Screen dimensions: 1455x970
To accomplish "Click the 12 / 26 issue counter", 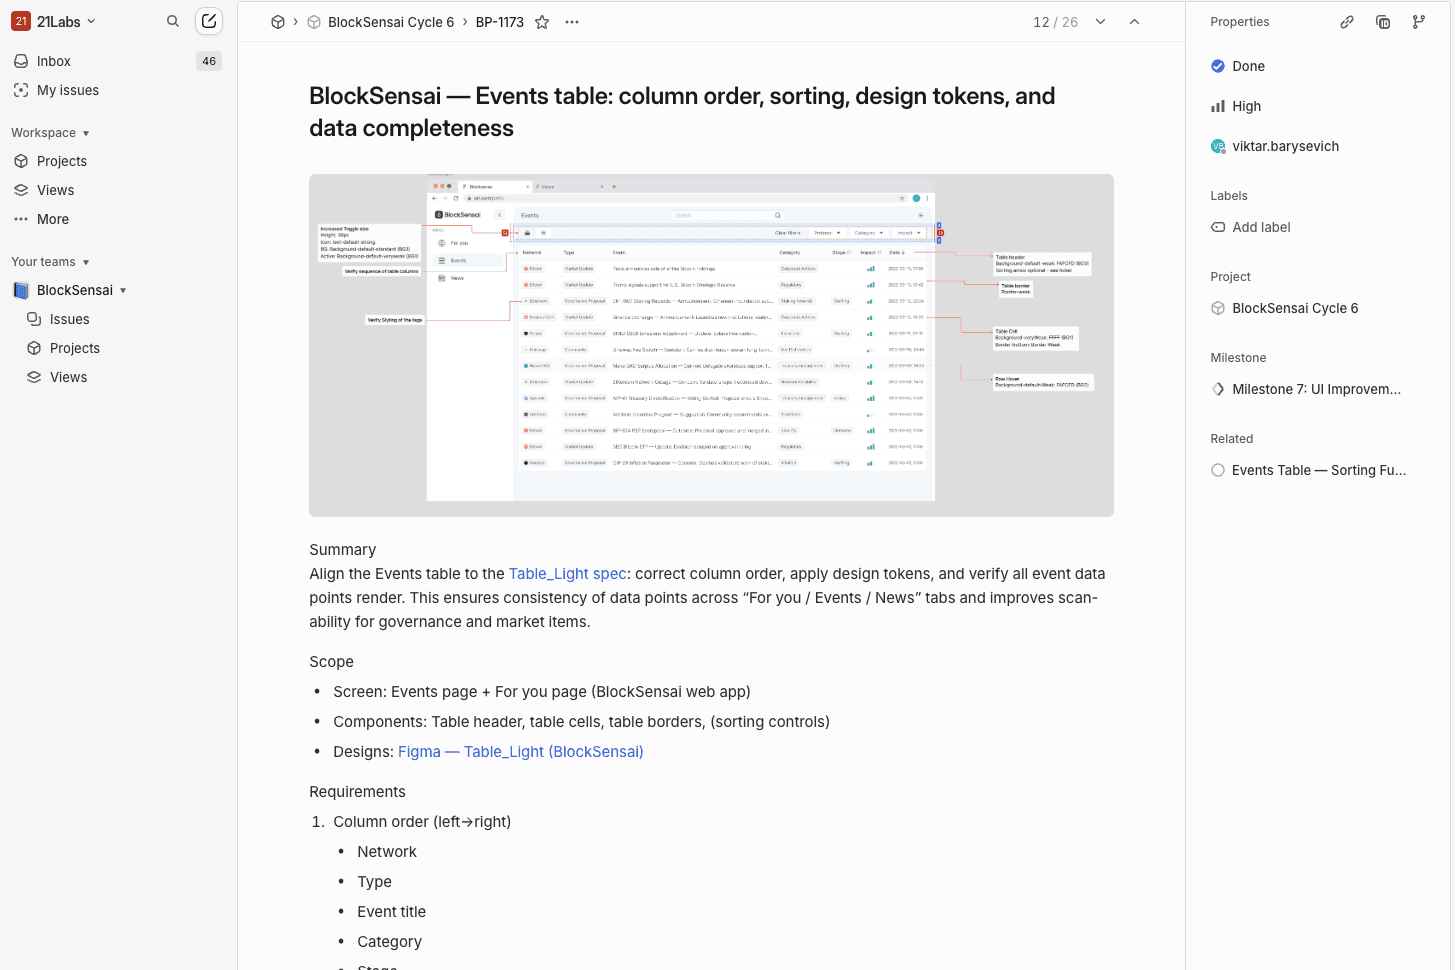I will tap(1056, 22).
